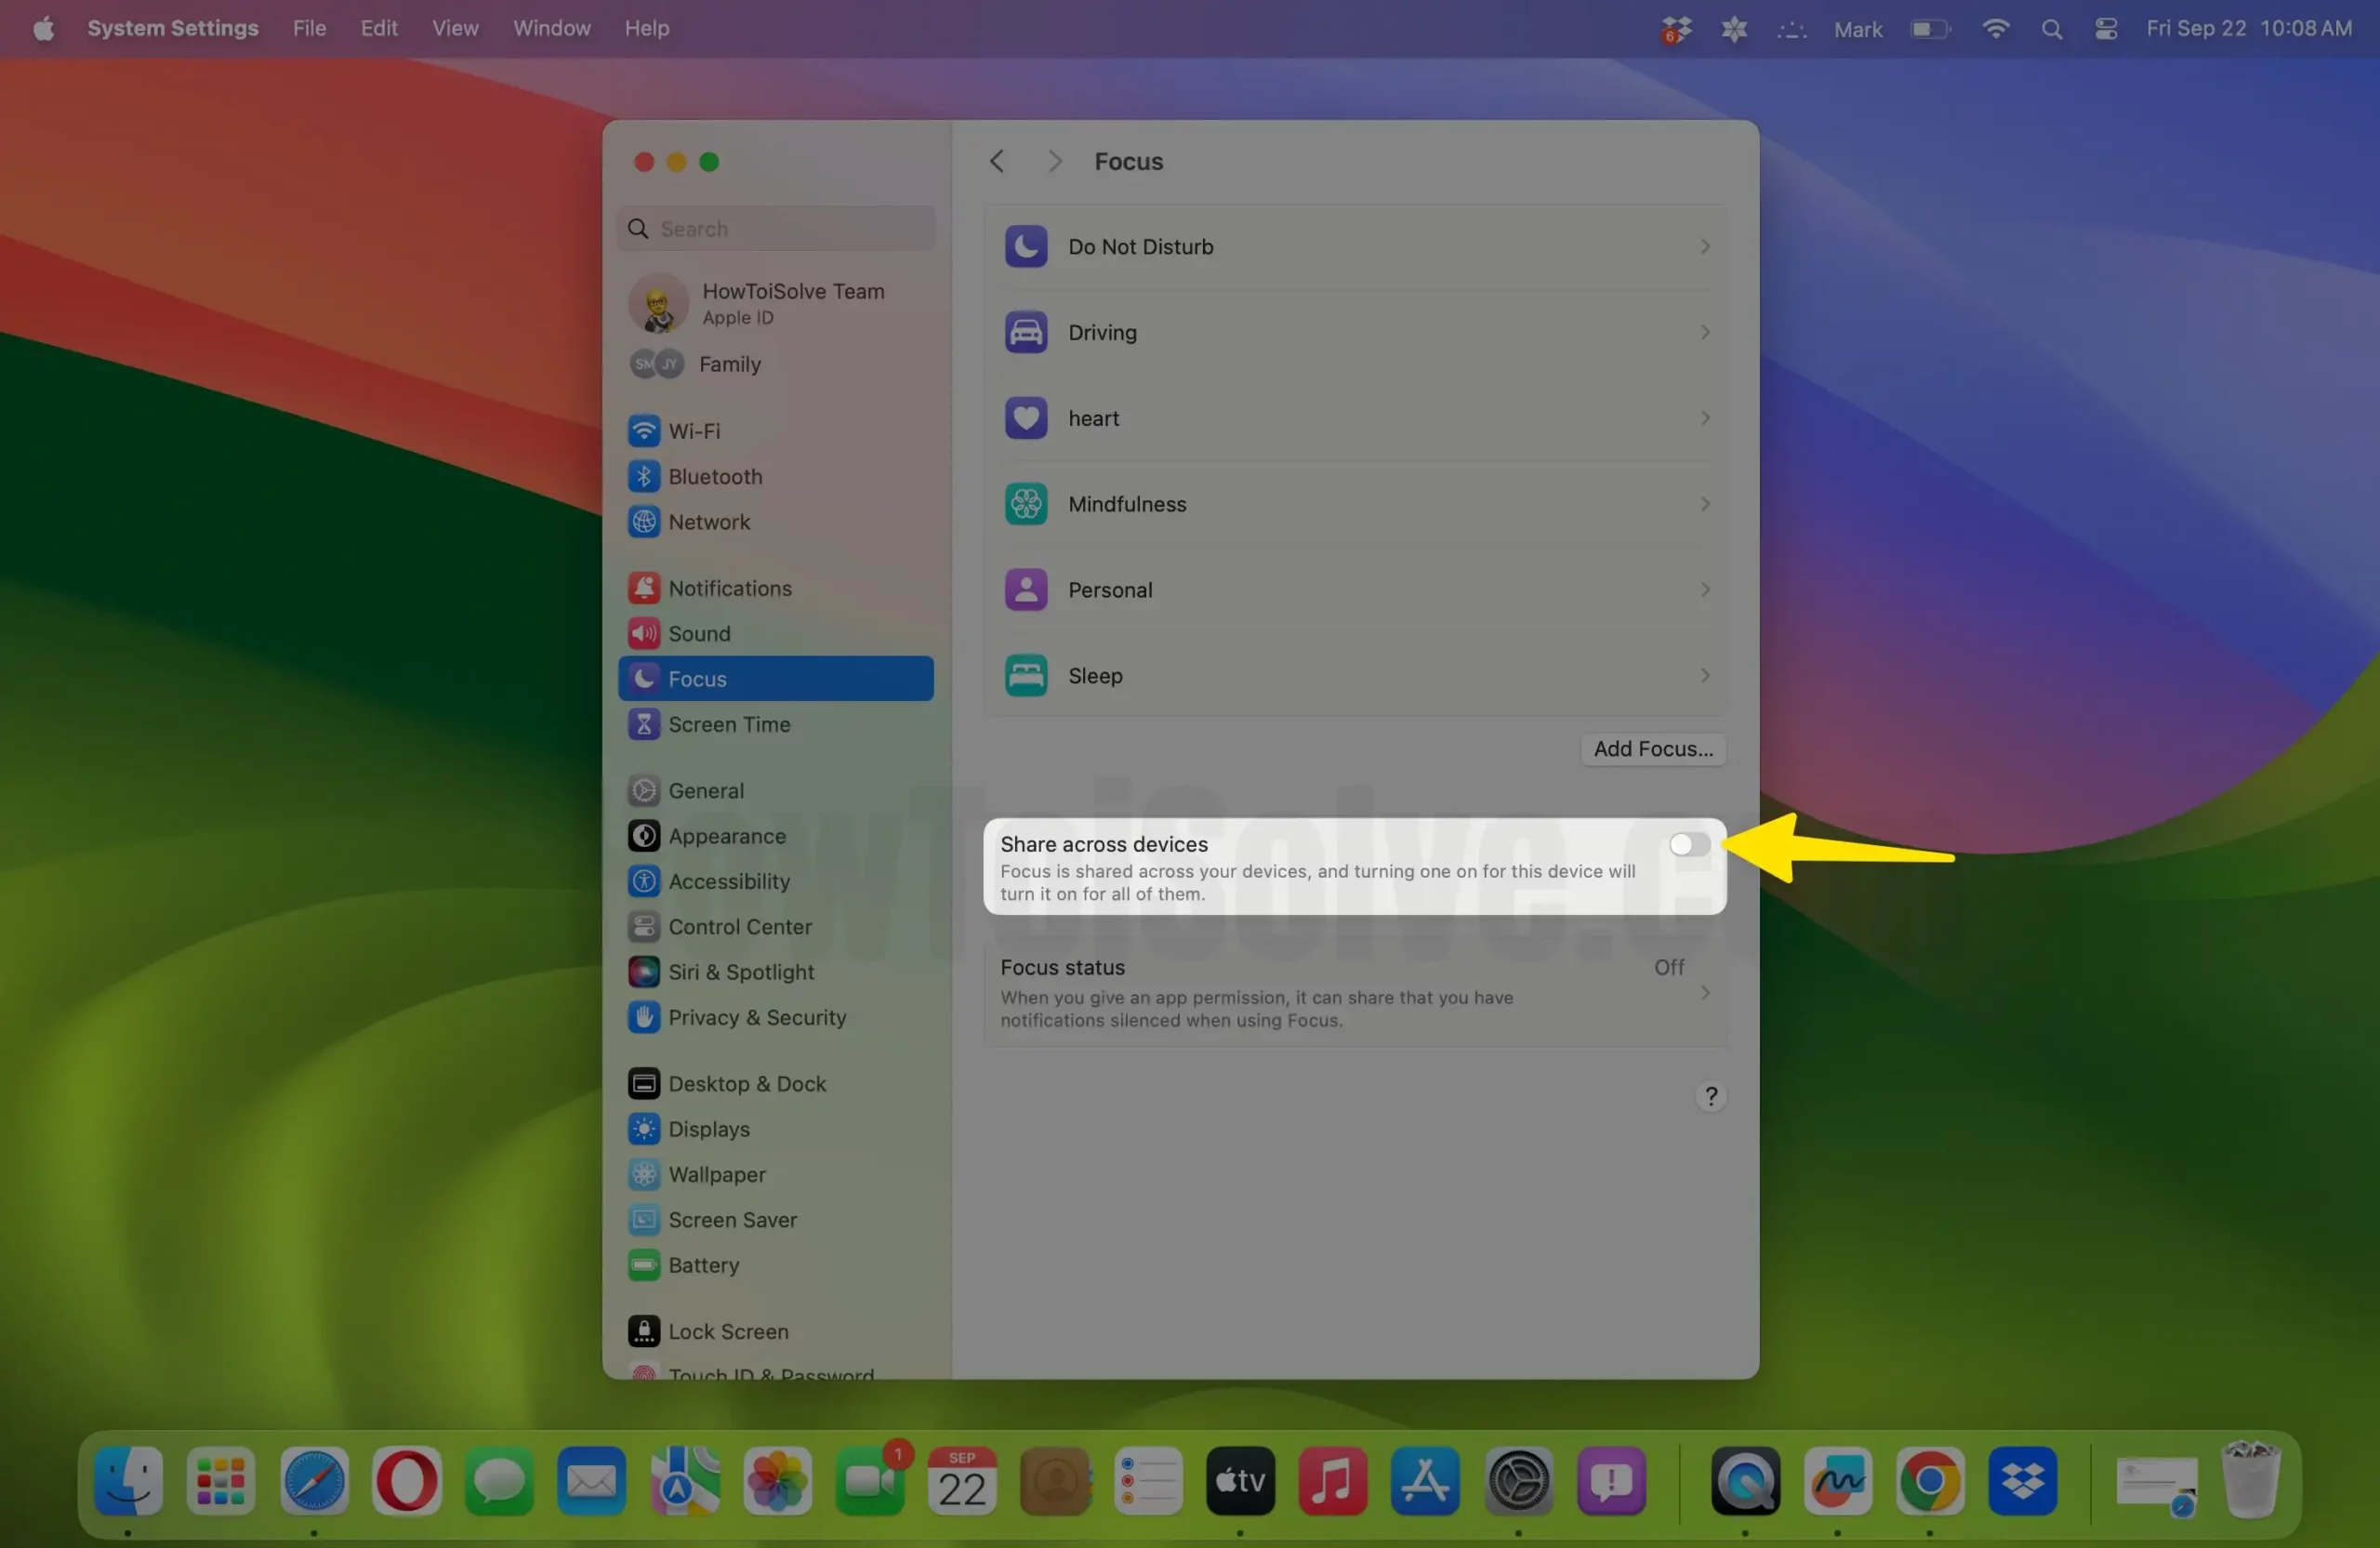
Task: Open Focus status details chevron
Action: click(1705, 993)
